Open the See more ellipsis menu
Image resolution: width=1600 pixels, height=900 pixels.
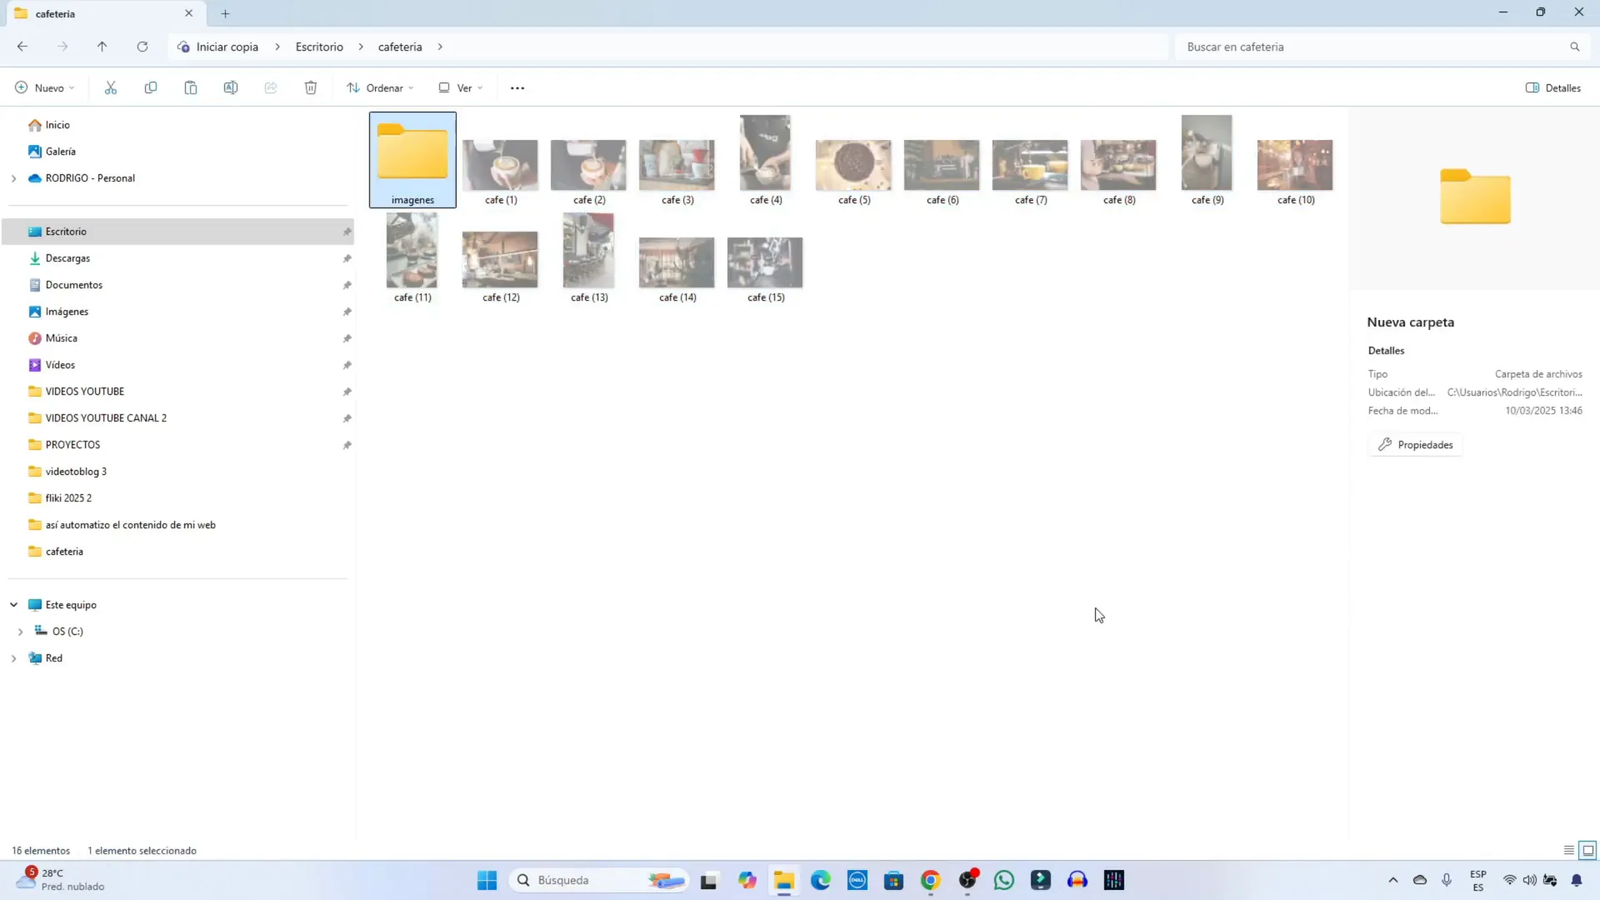coord(516,87)
